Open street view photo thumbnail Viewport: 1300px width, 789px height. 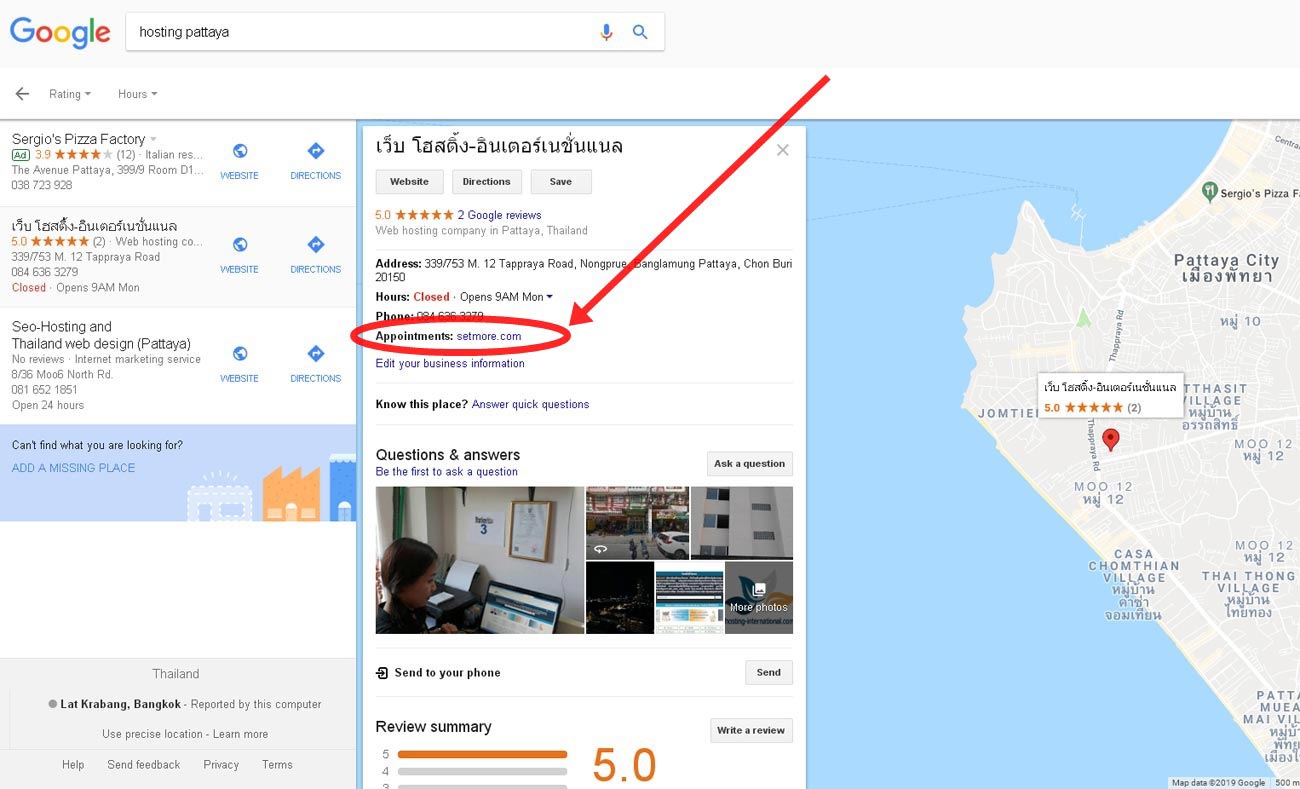point(637,522)
